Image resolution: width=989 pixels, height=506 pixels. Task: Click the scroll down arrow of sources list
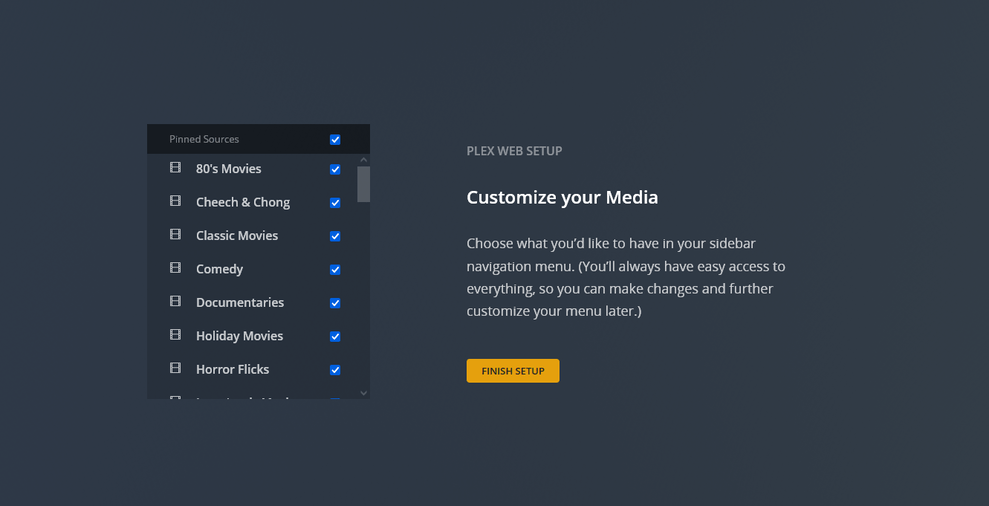[363, 393]
